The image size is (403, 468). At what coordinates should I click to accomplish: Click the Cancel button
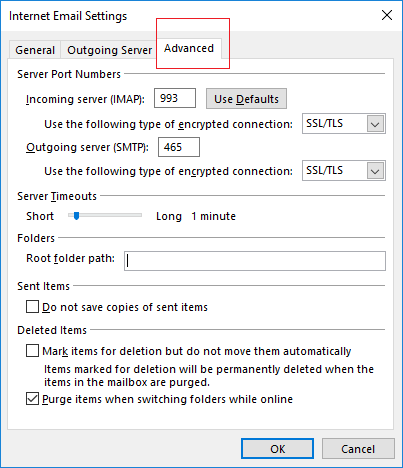358,449
